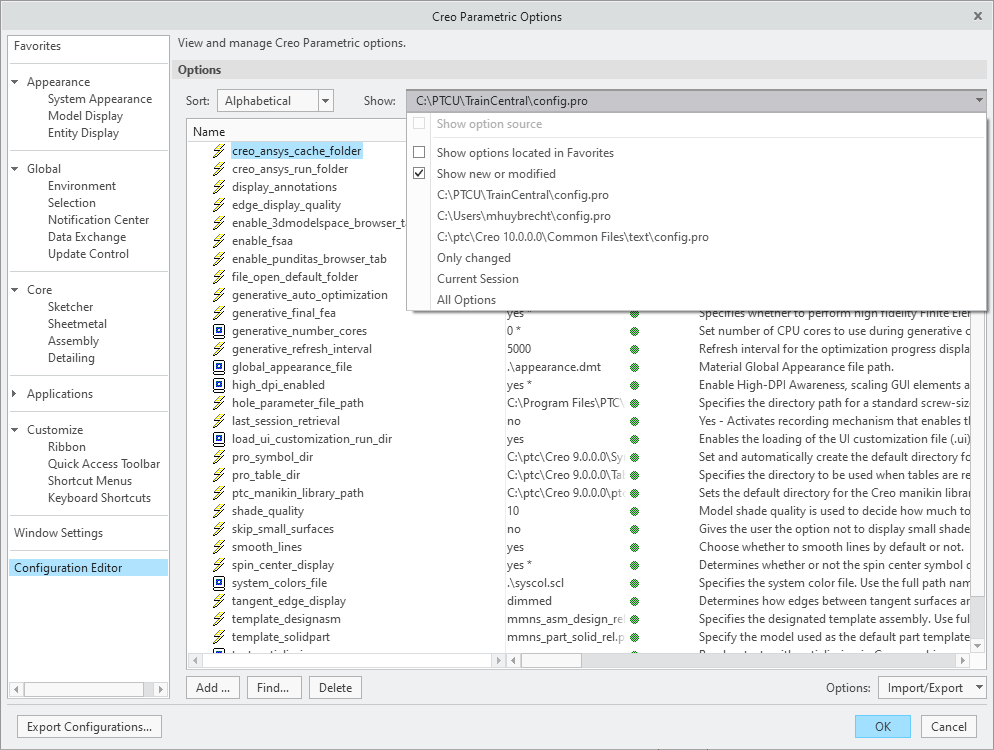The width and height of the screenshot is (994, 750).
Task: Click the blue screen icon beside high_dpi_enabled
Action: point(219,385)
